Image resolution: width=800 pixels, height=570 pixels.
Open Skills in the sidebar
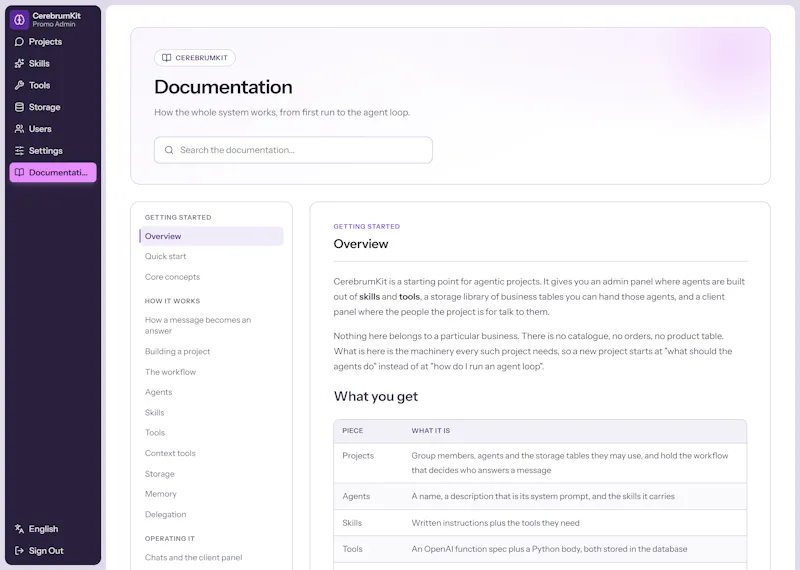click(x=53, y=63)
